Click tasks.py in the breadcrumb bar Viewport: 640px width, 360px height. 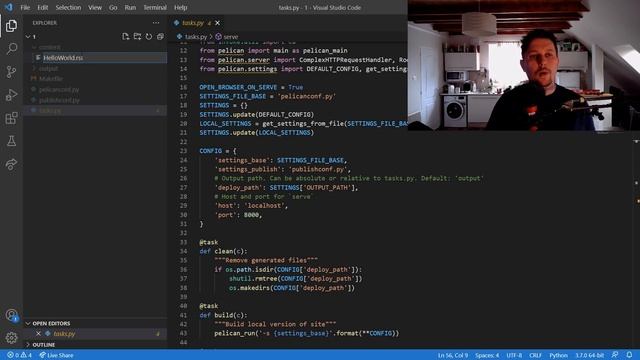point(196,37)
